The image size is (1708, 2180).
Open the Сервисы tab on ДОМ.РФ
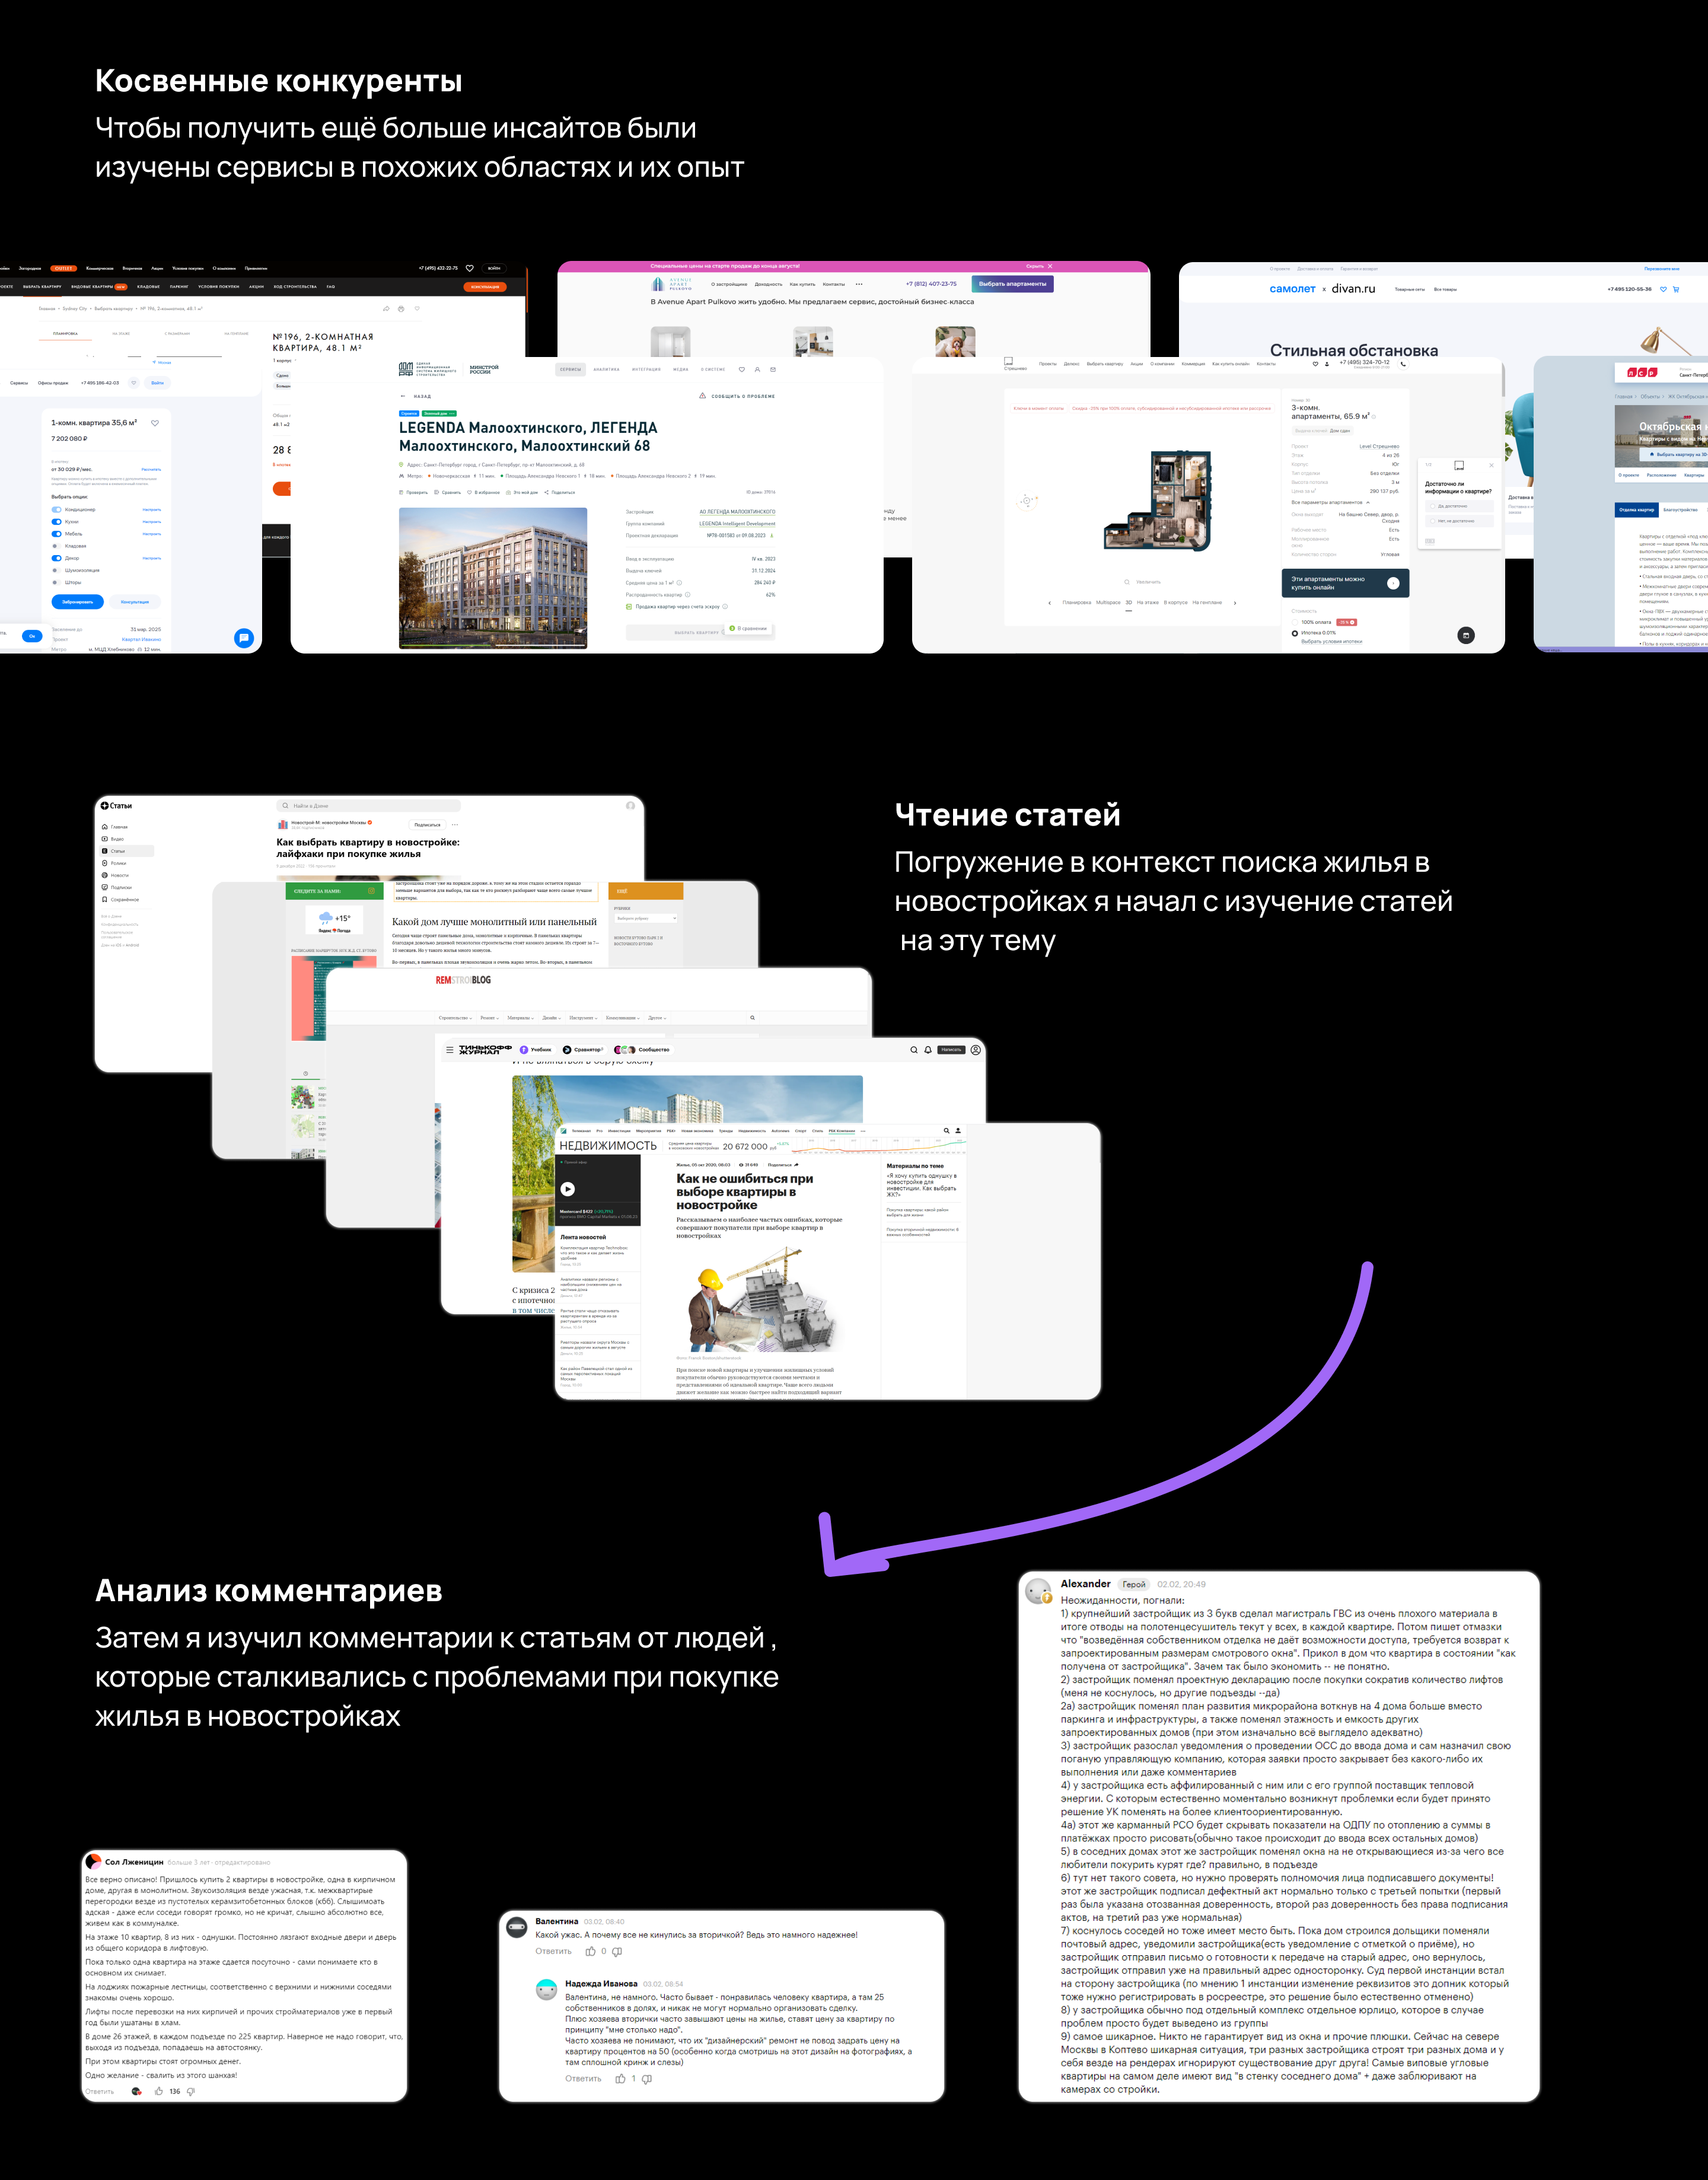(570, 369)
